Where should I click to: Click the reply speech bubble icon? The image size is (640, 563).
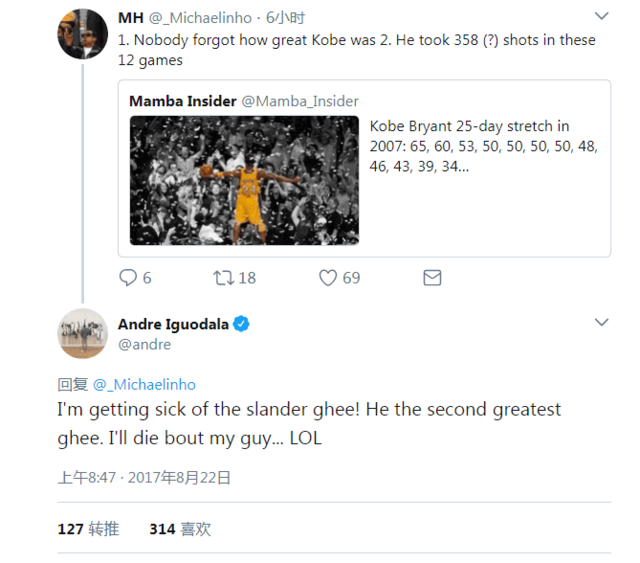point(128,278)
